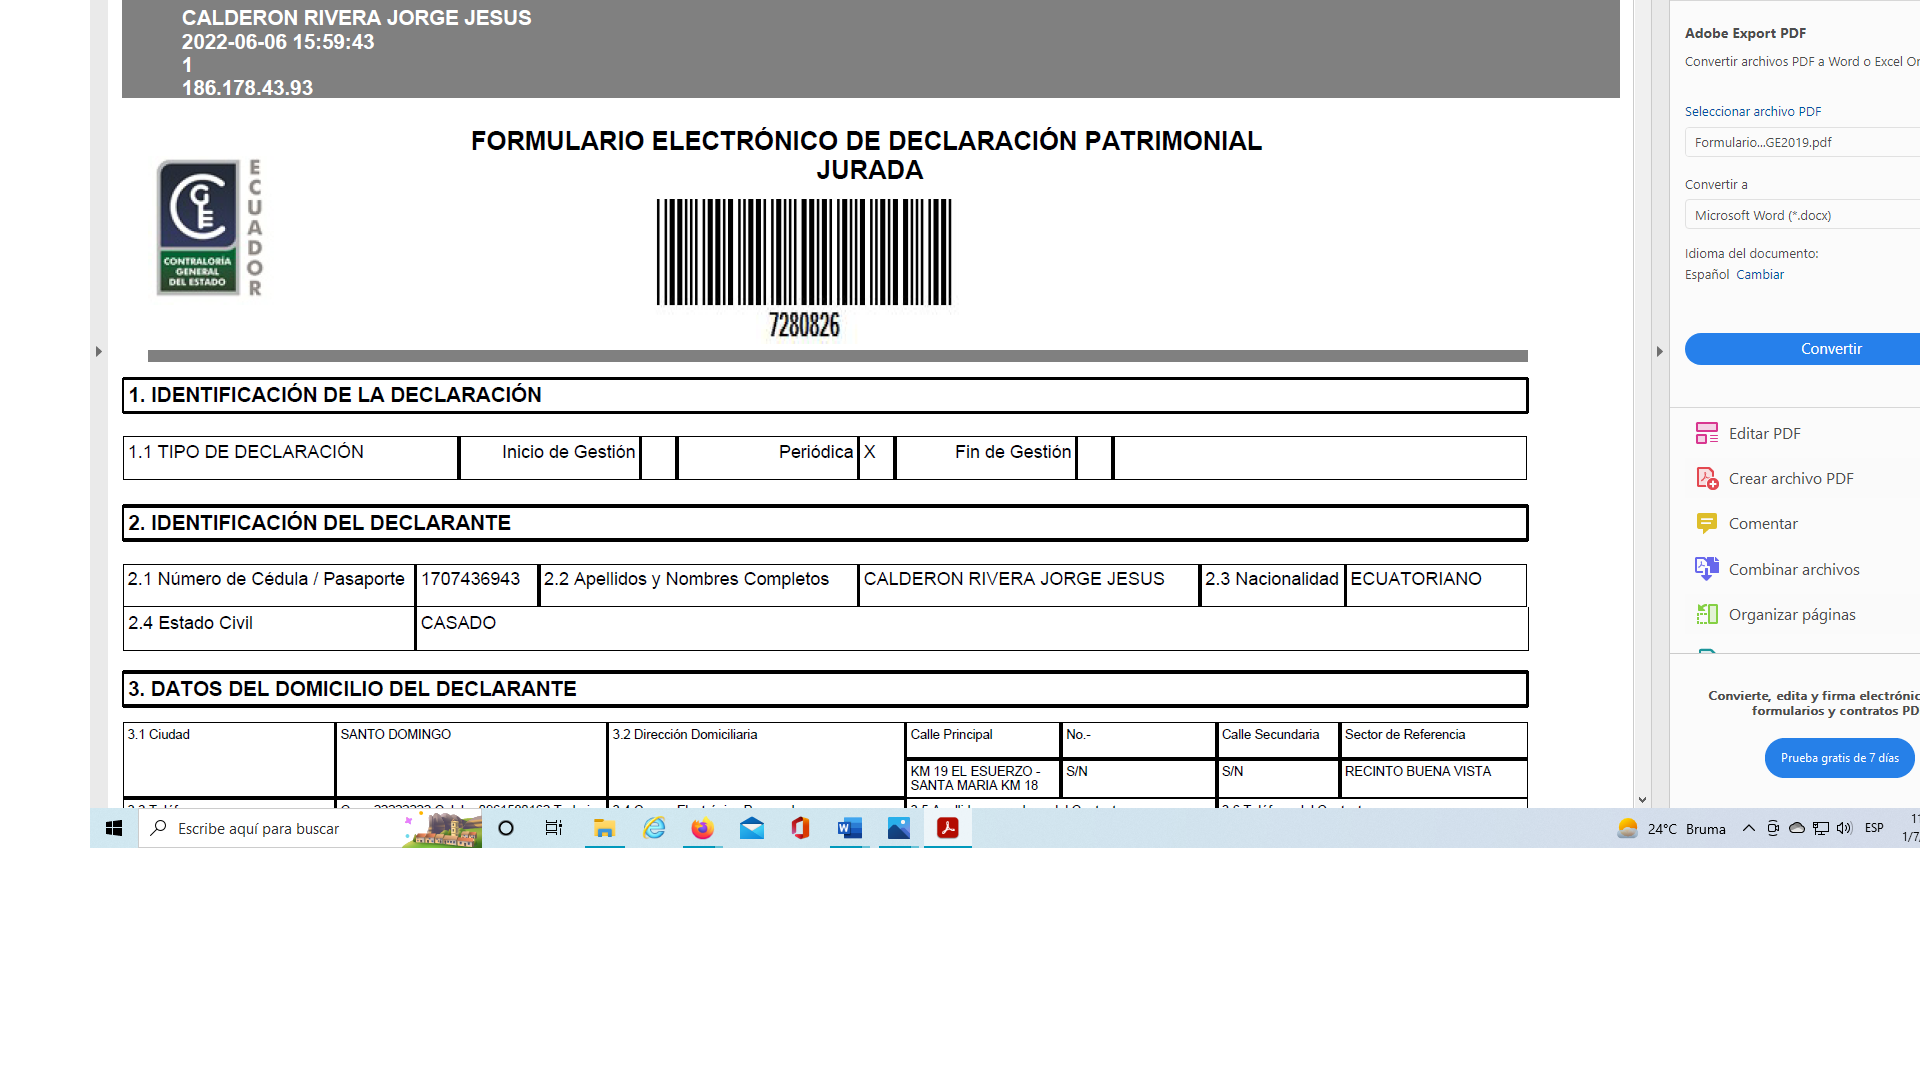Image resolution: width=1920 pixels, height=1080 pixels.
Task: Open the Editar PDF tool icon
Action: click(1706, 433)
